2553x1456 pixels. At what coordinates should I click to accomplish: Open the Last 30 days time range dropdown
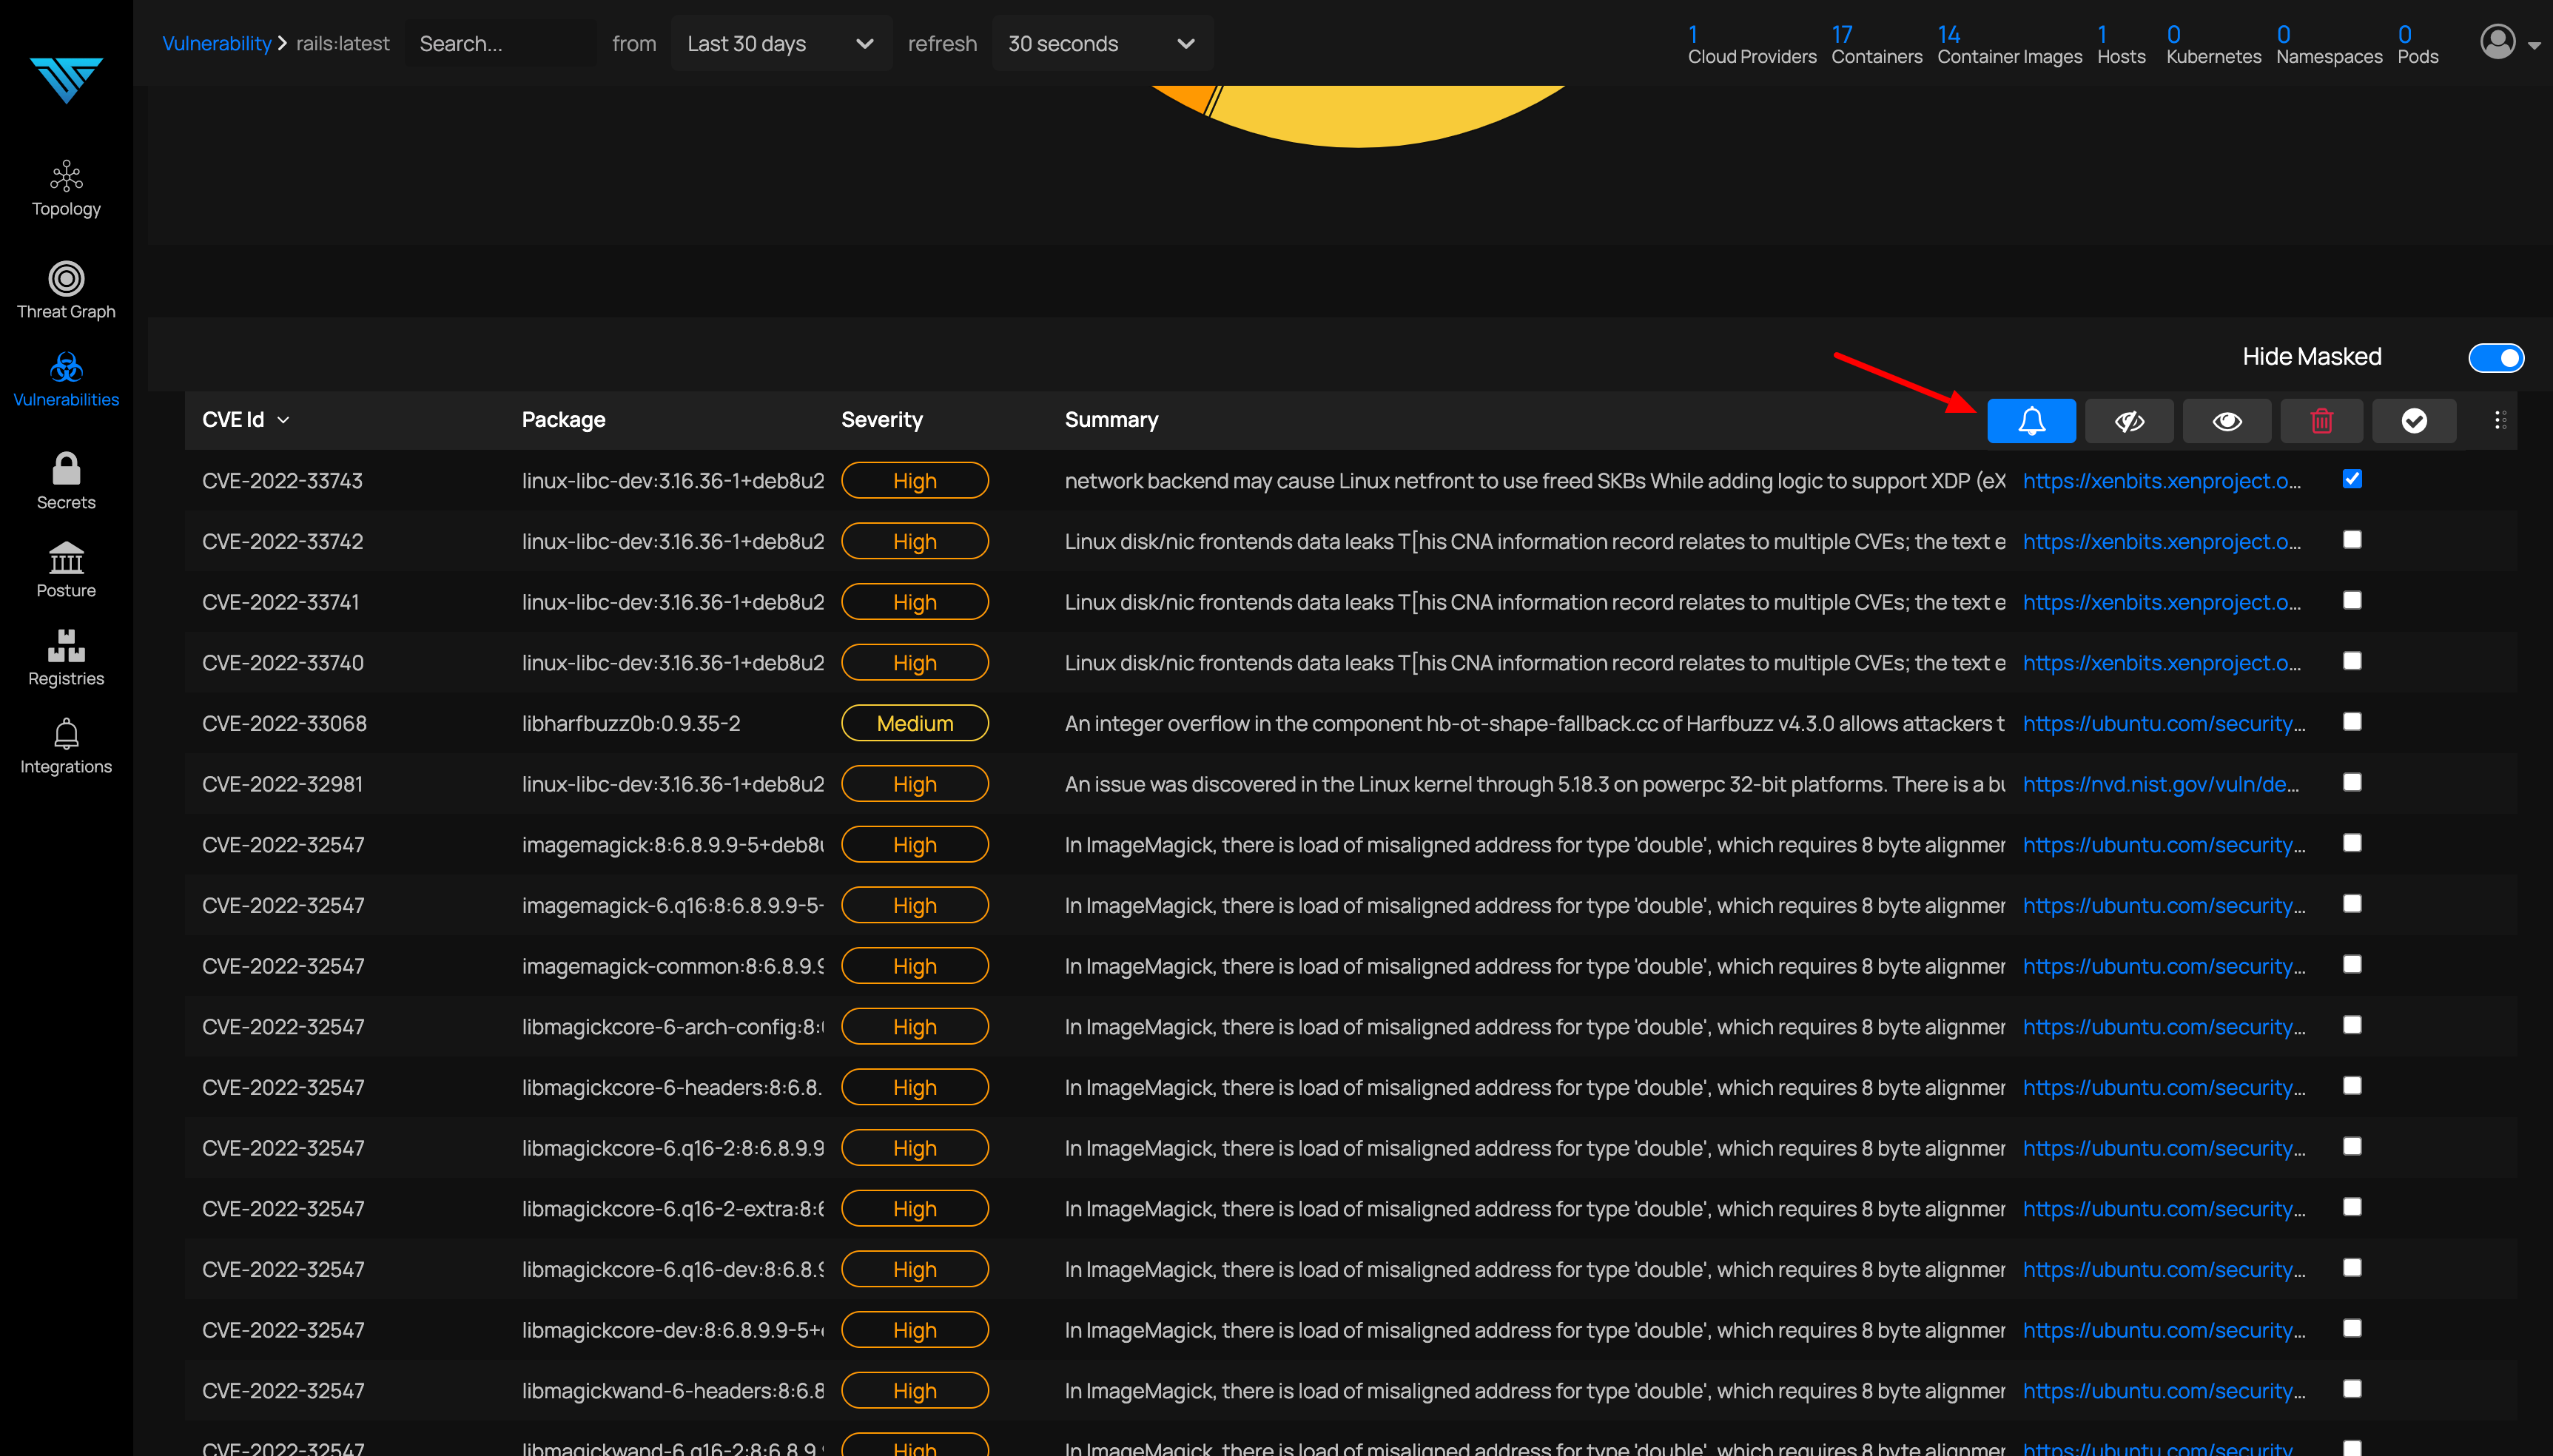pyautogui.click(x=780, y=43)
